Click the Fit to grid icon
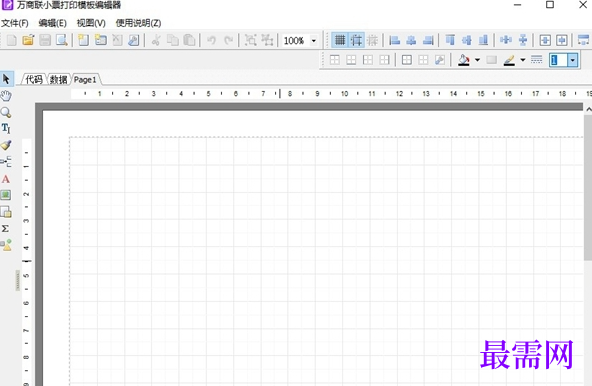592x386 pixels. coord(373,40)
